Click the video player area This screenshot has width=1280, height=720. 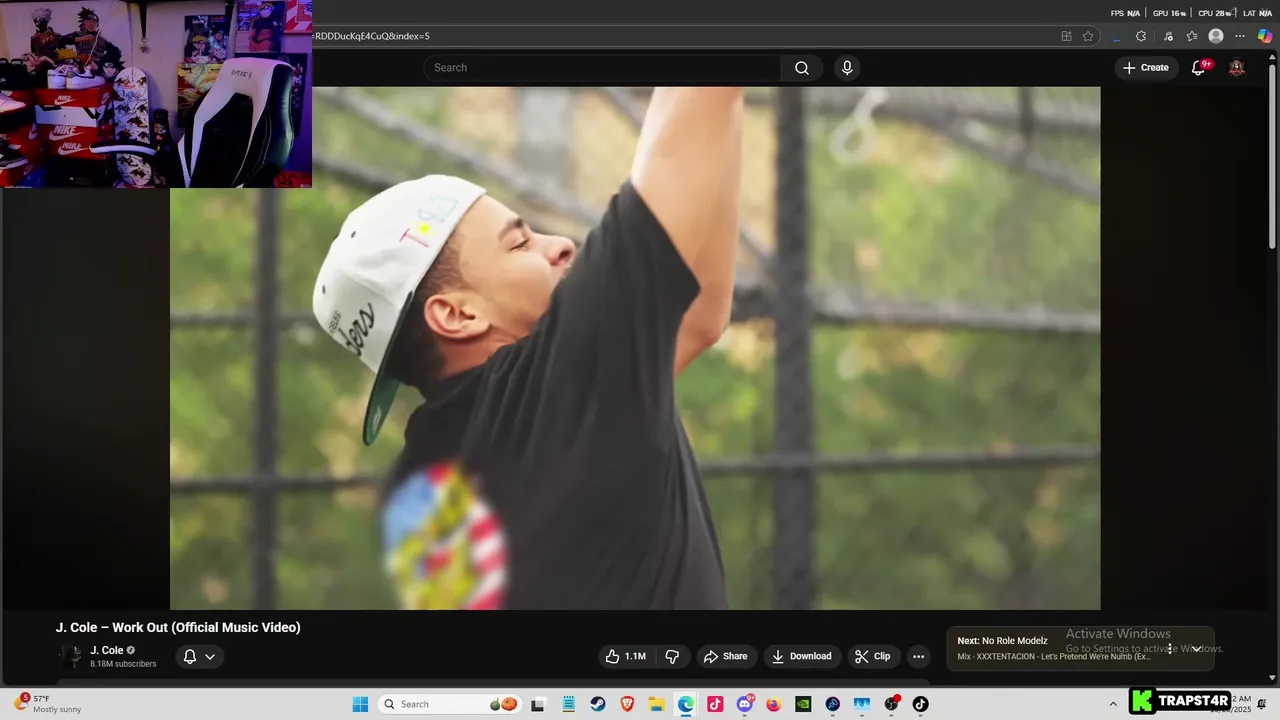pos(635,348)
